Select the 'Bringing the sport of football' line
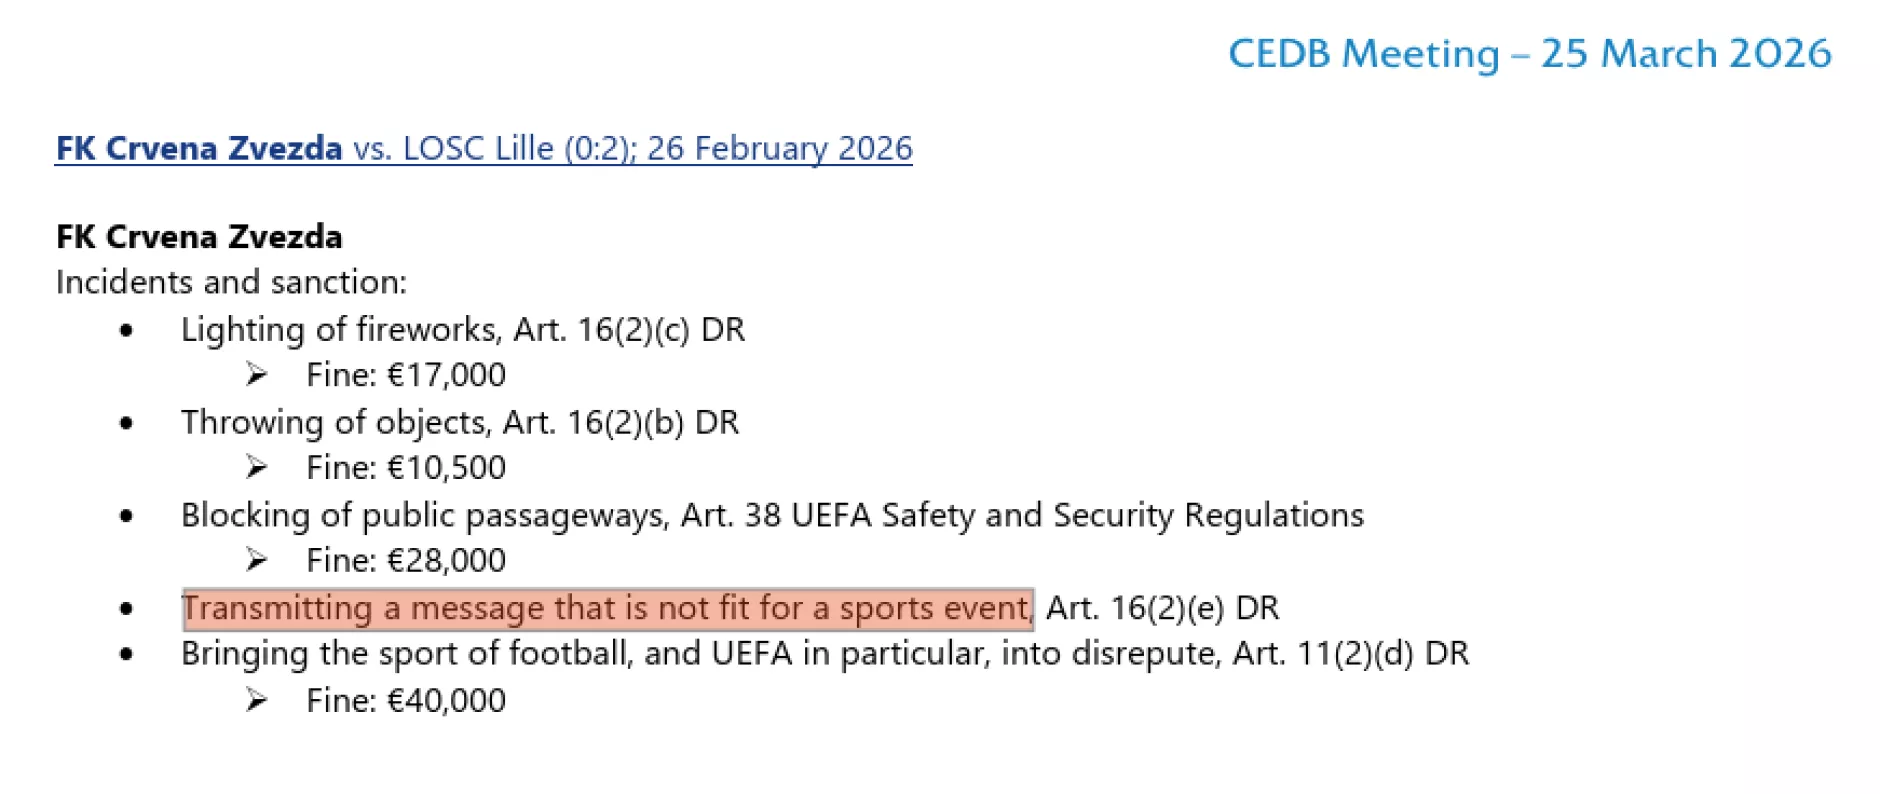This screenshot has width=1880, height=794. point(824,654)
